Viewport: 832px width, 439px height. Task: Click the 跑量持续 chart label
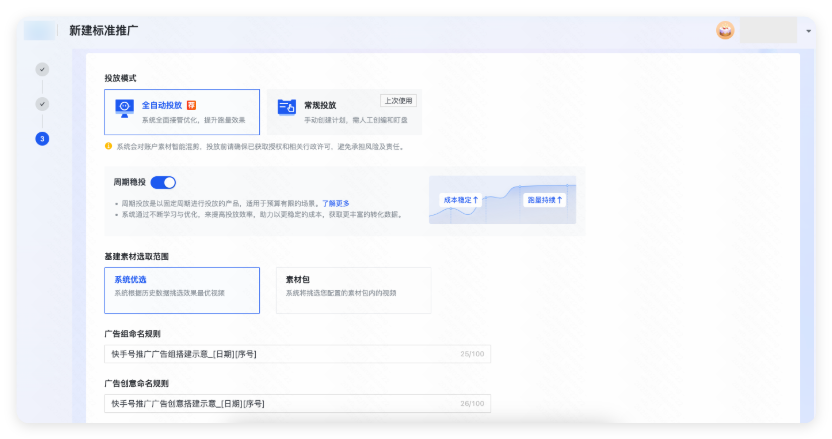point(544,200)
